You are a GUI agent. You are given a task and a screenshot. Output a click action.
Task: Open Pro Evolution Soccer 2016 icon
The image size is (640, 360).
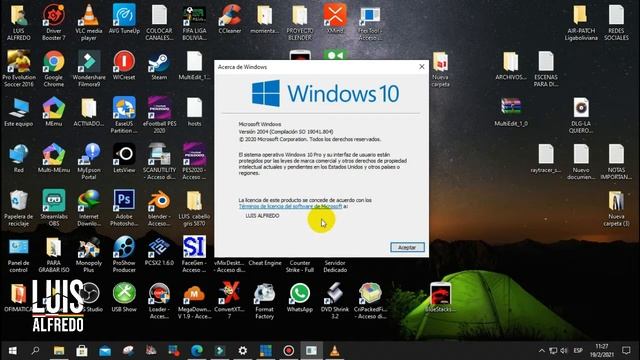pyautogui.click(x=18, y=69)
